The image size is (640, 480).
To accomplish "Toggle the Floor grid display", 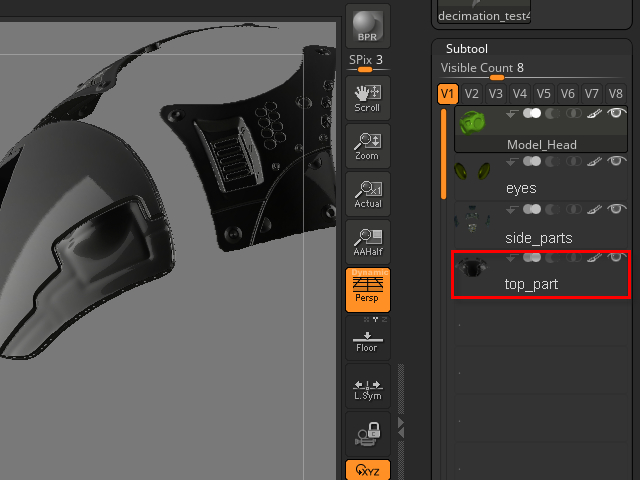I will pyautogui.click(x=367, y=340).
